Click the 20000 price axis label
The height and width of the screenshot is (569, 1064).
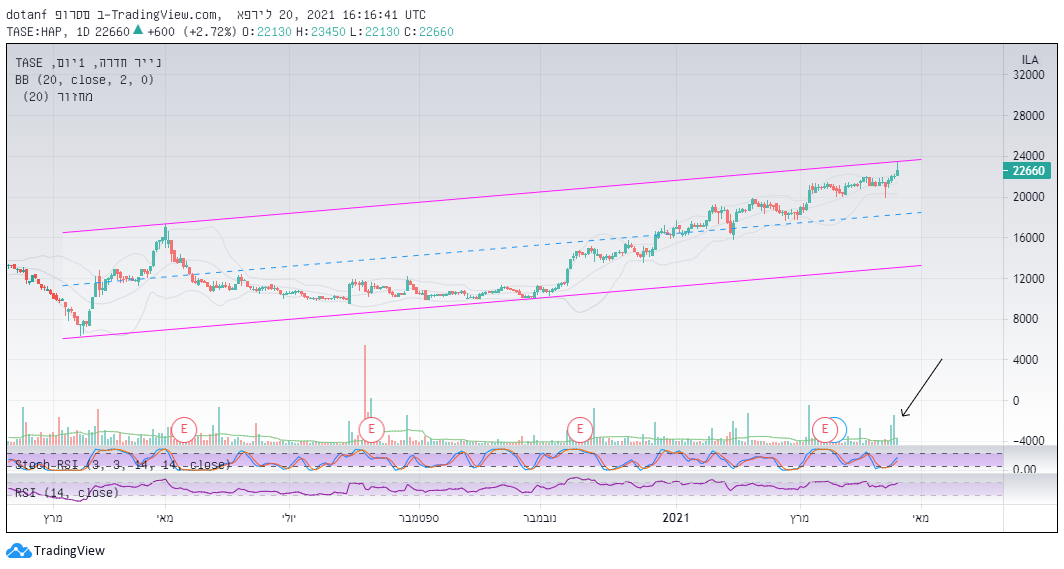(x=1028, y=197)
